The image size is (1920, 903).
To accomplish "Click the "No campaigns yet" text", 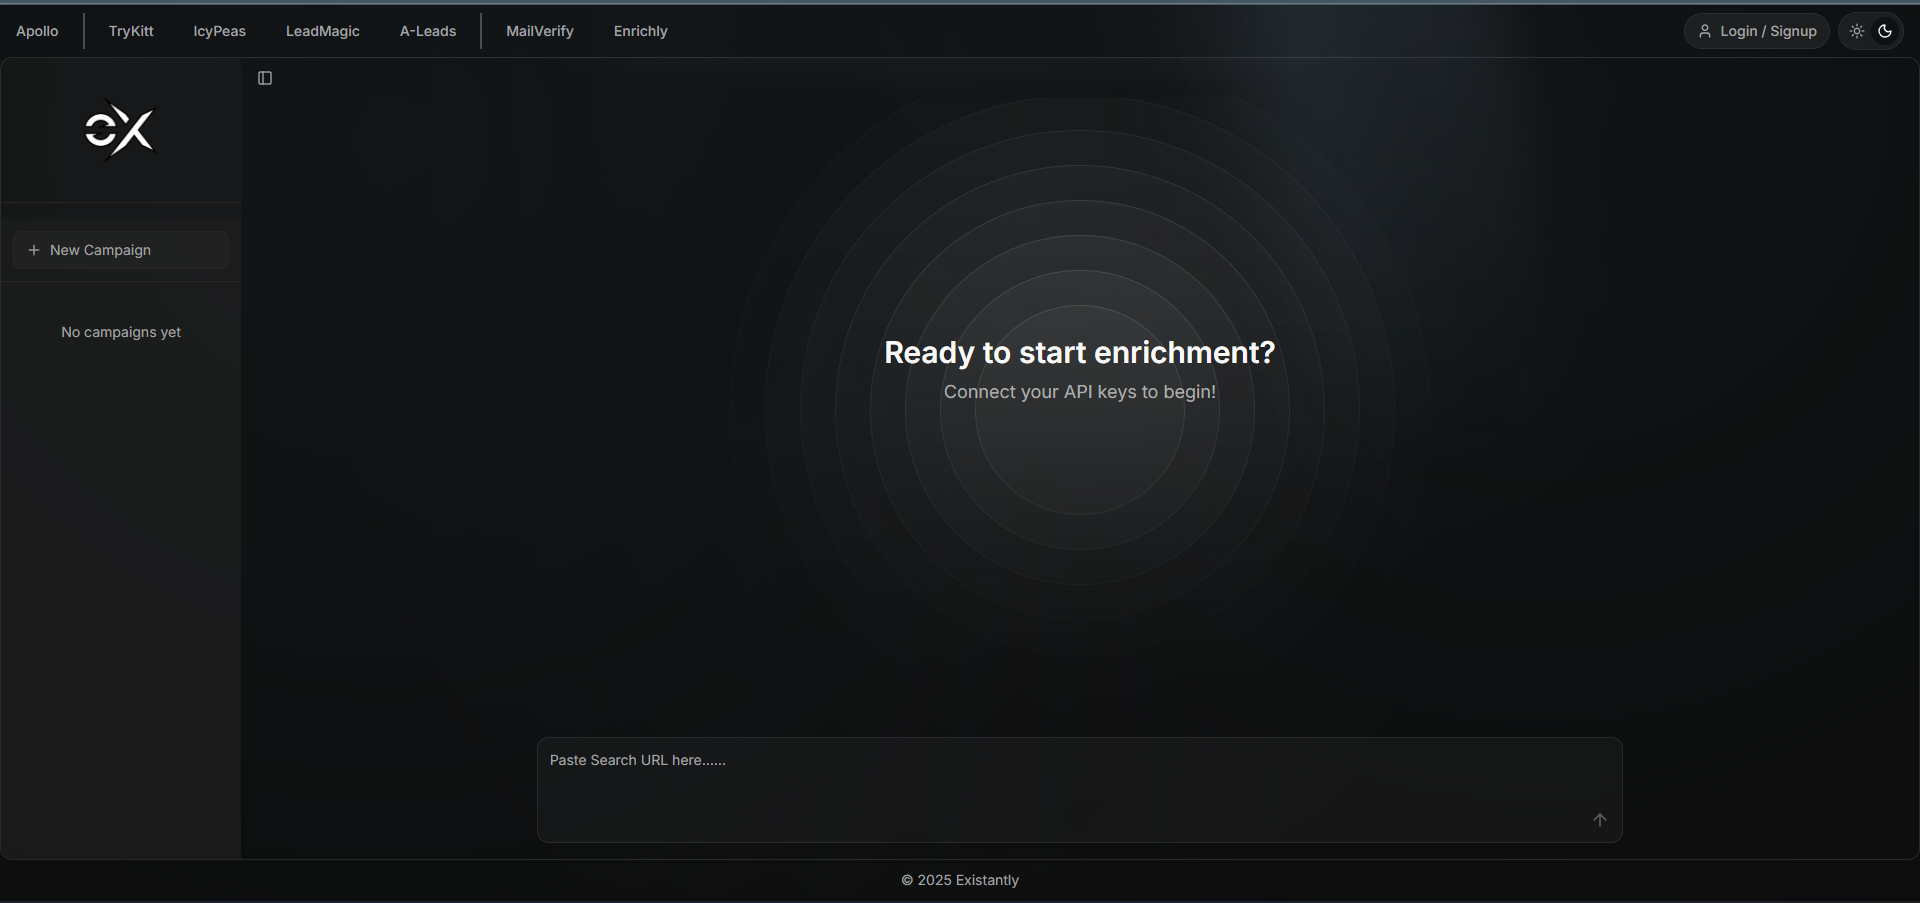I will pyautogui.click(x=121, y=332).
